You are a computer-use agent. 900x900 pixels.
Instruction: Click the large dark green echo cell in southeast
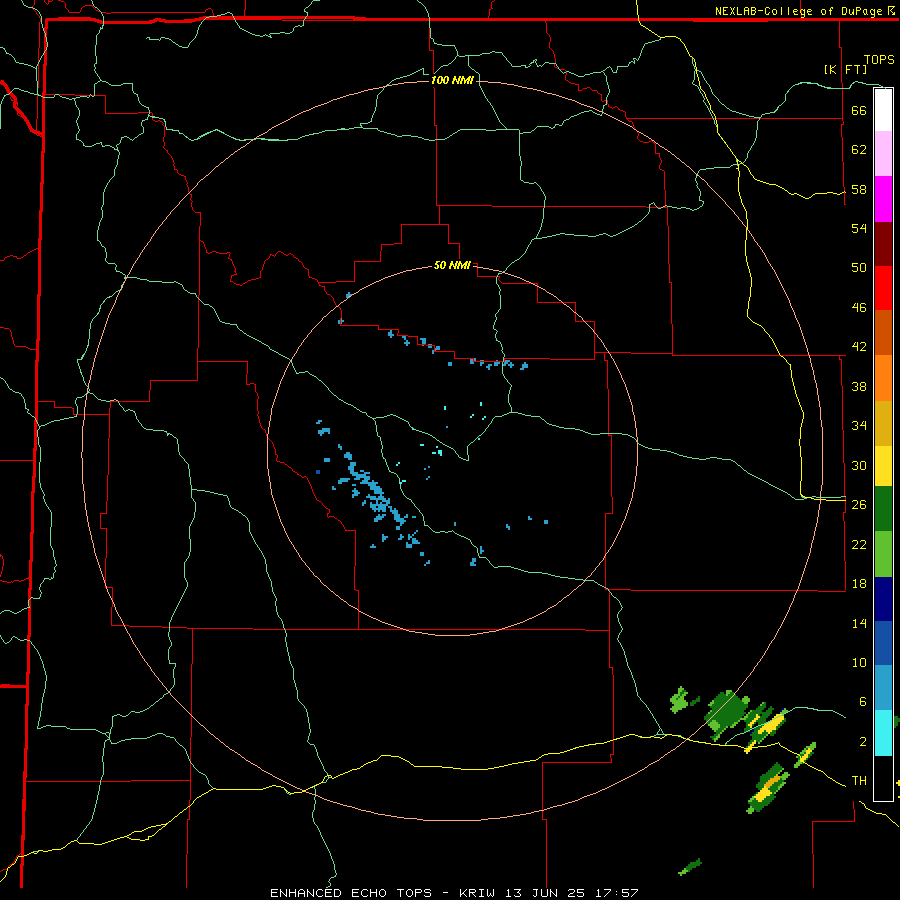727,715
